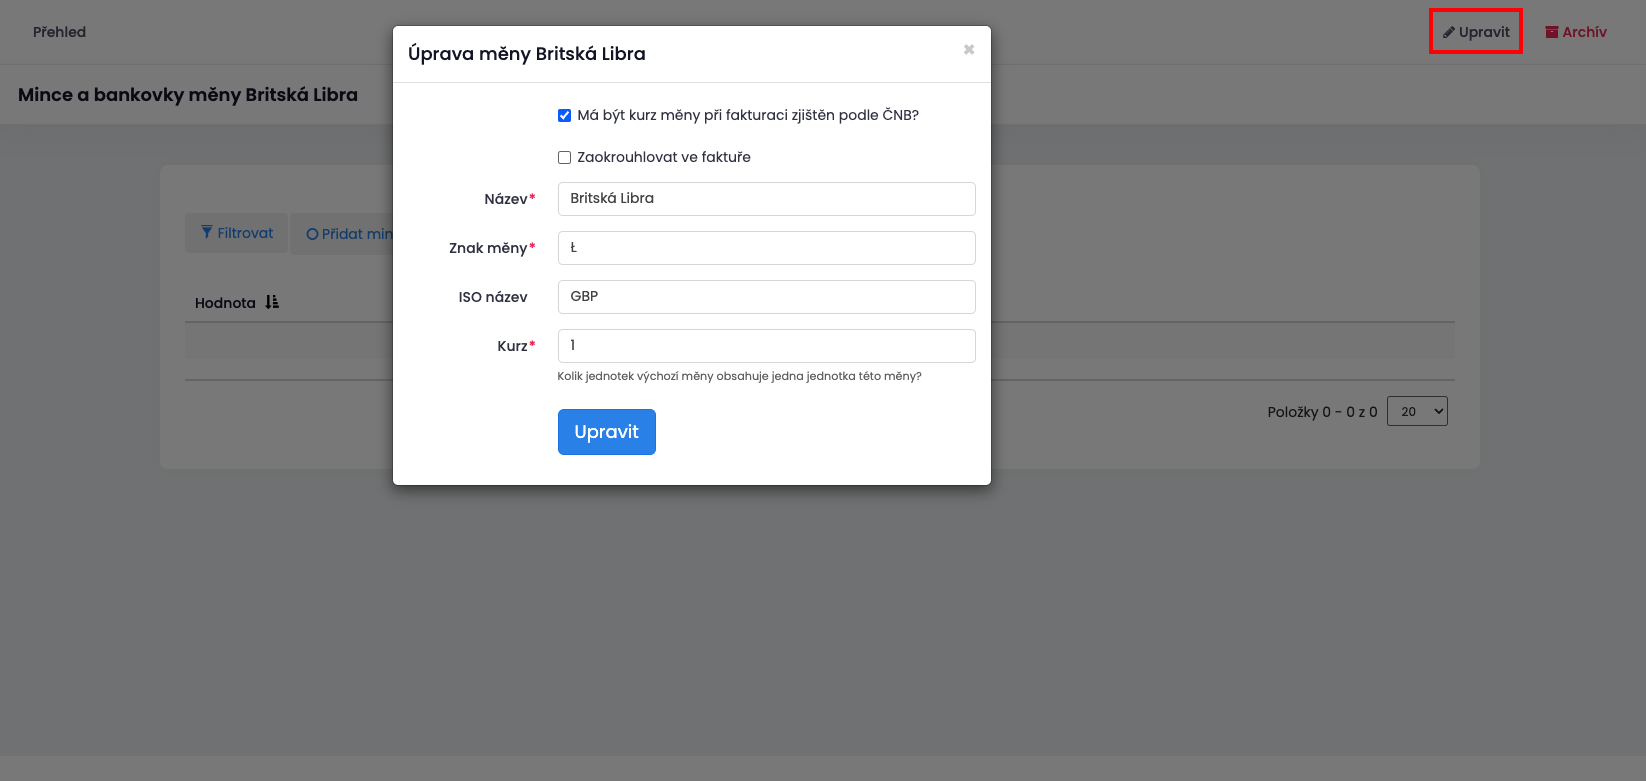Open the items-per-page dropdown showing 20
1646x781 pixels.
pyautogui.click(x=1417, y=411)
